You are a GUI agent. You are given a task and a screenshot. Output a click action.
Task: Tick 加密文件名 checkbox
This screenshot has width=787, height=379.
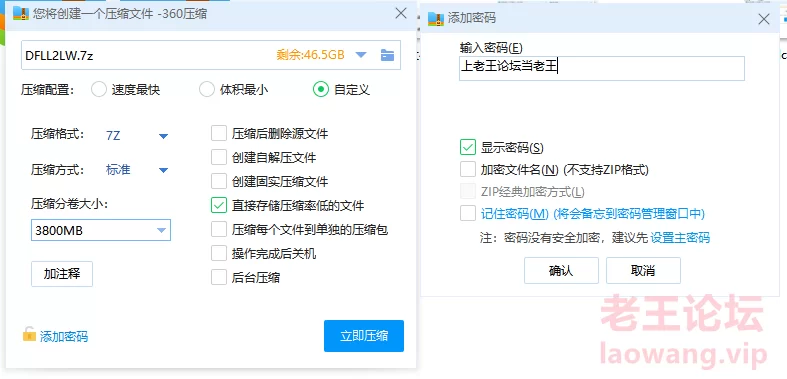[x=468, y=170]
